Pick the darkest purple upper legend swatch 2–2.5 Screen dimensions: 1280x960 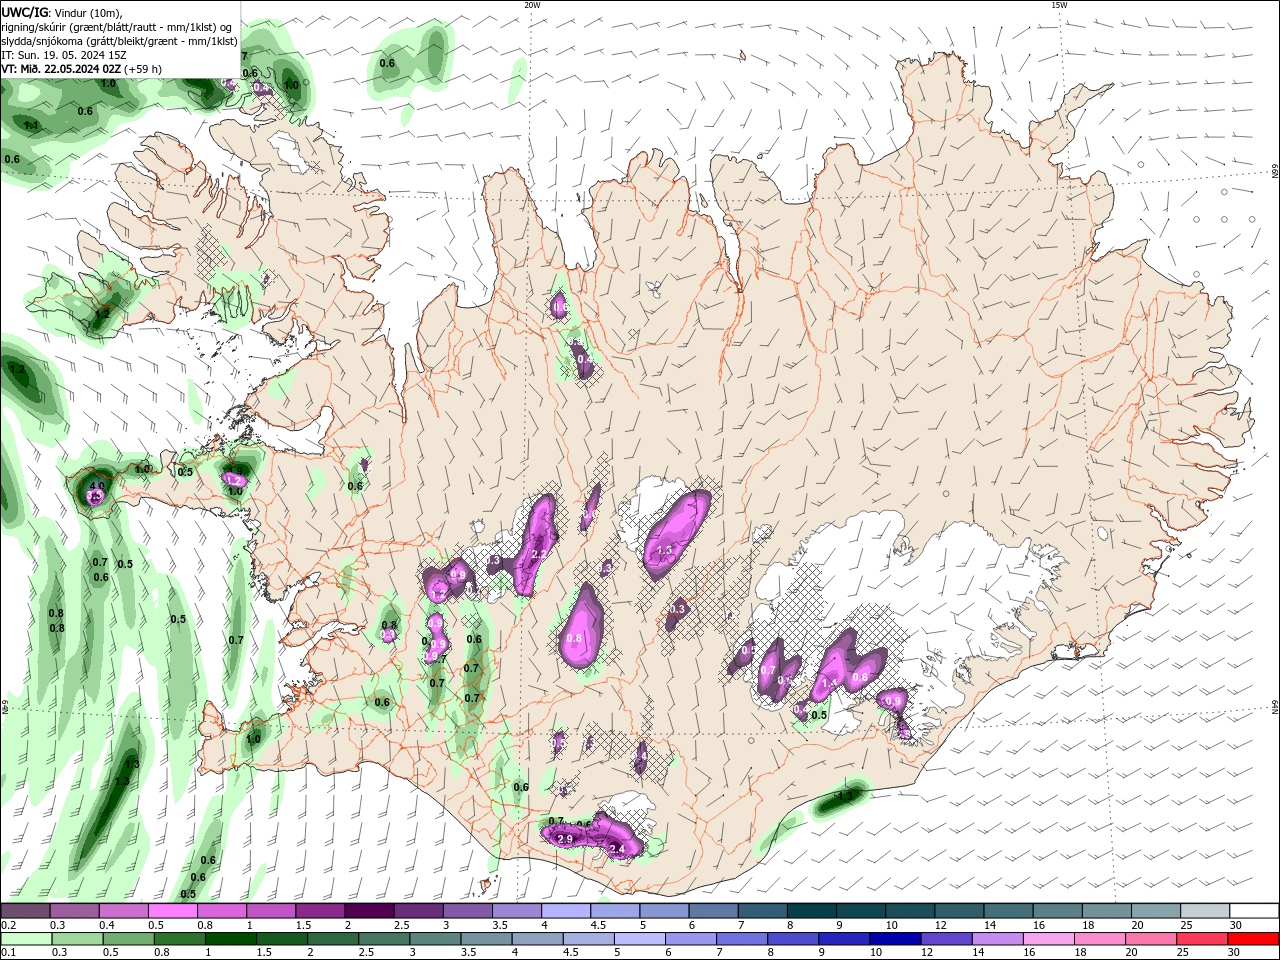370,911
